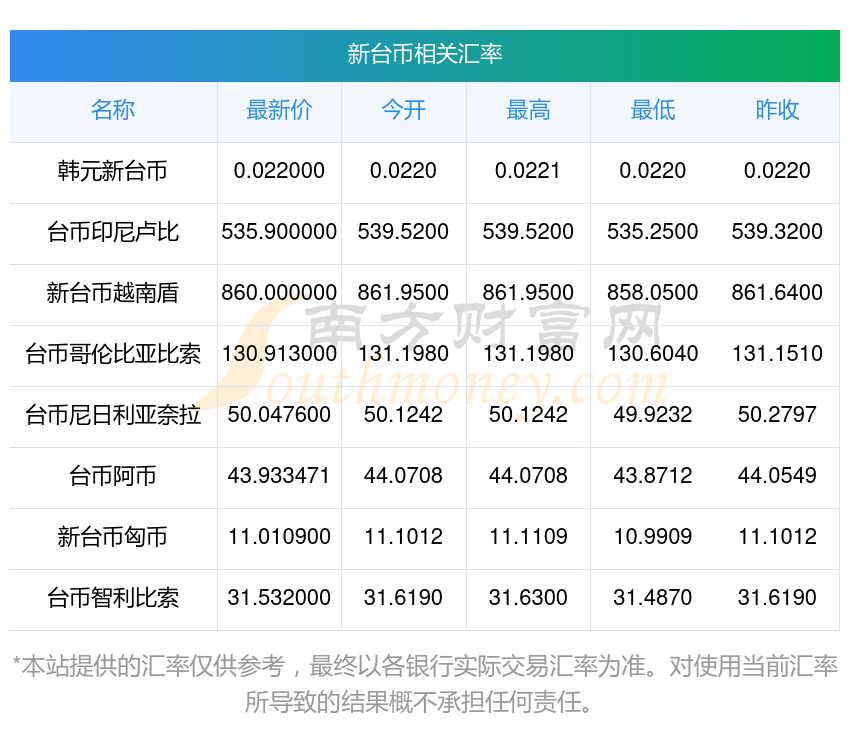Click the low value 858.0500

tap(653, 293)
